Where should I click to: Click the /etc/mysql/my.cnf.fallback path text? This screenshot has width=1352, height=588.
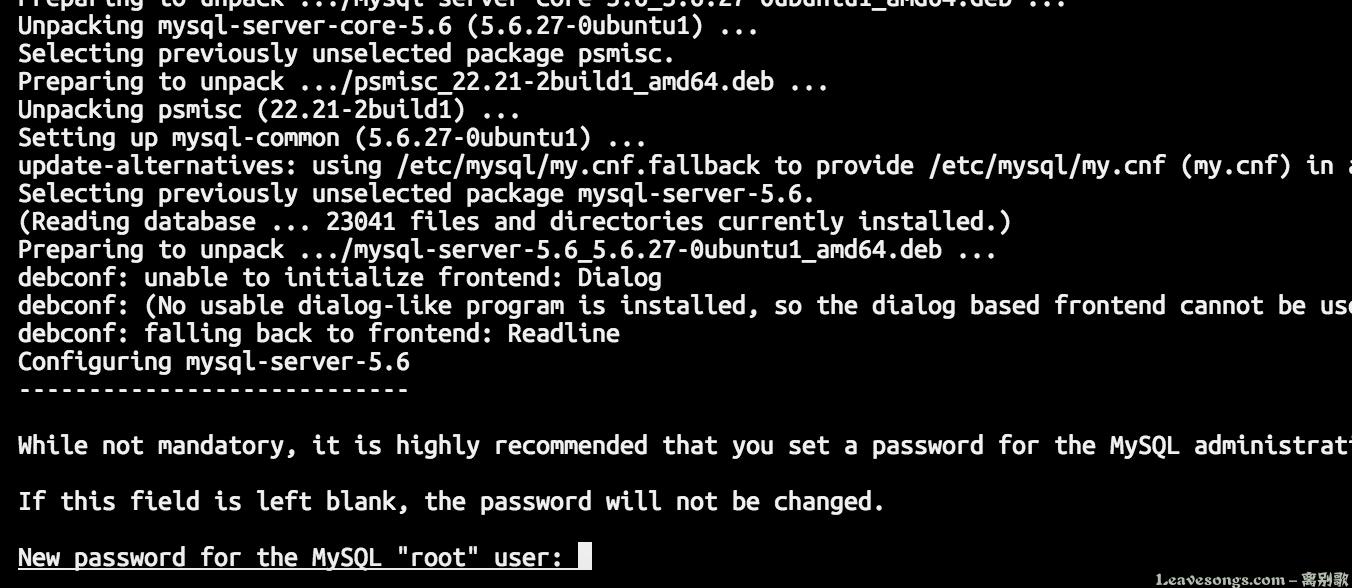[578, 165]
